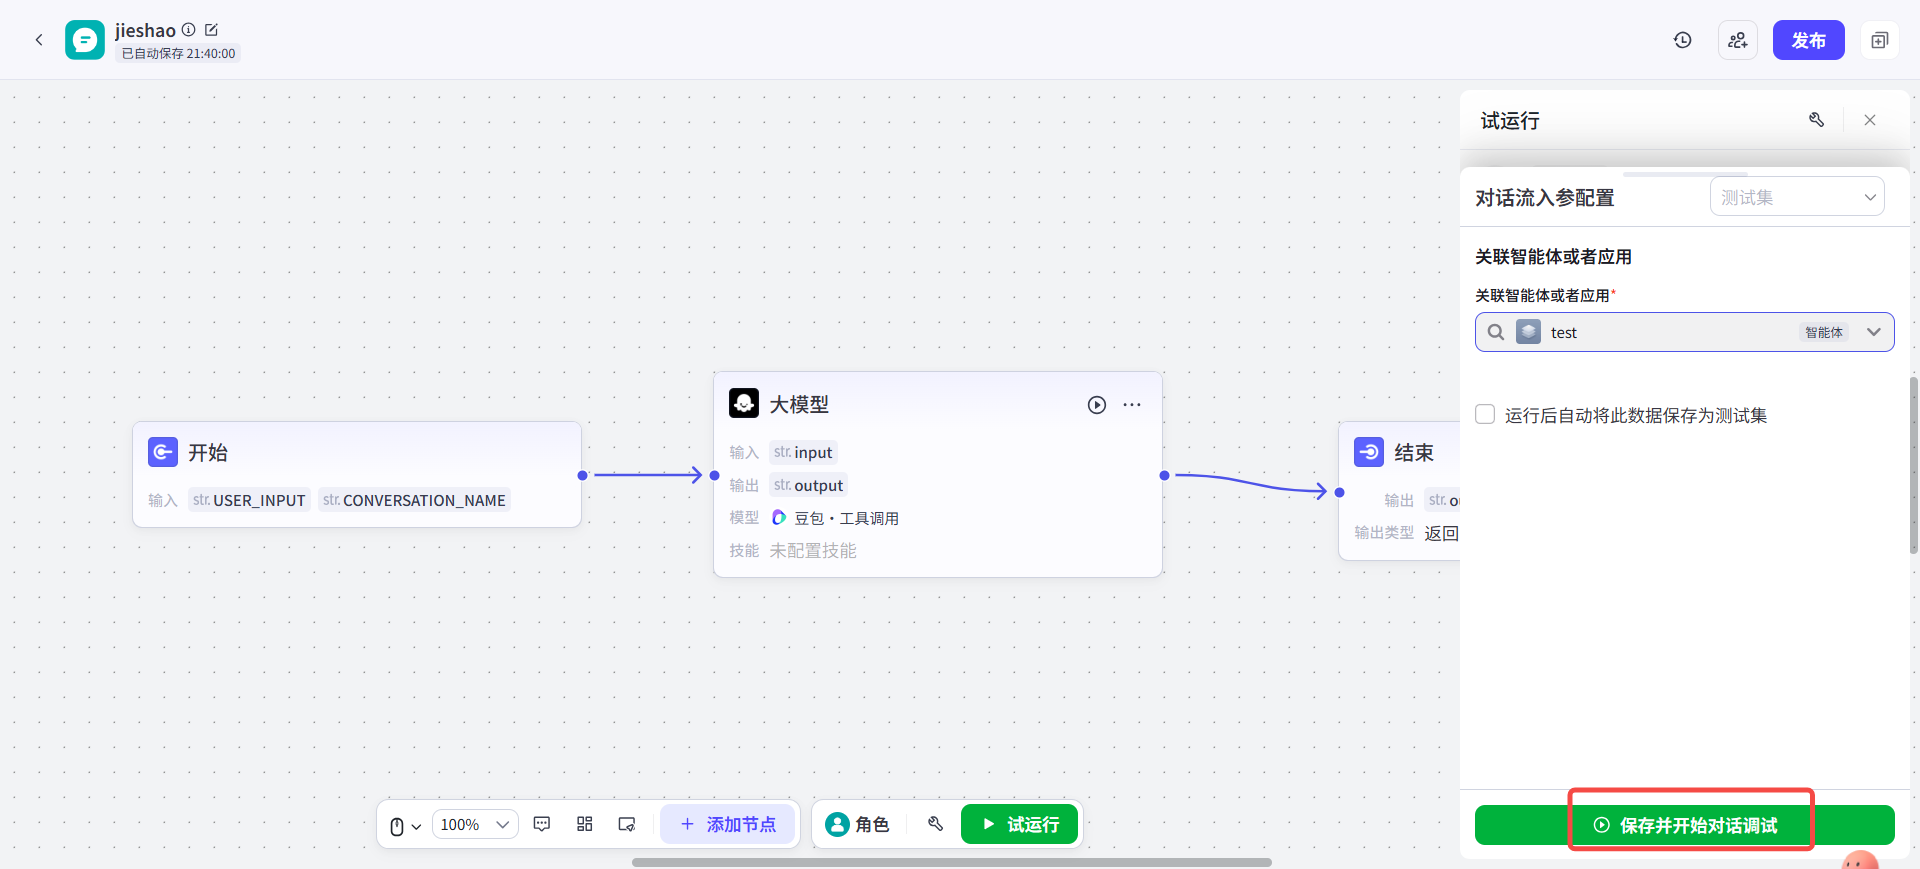Open the mouse interaction mode dropdown

[x=405, y=826]
